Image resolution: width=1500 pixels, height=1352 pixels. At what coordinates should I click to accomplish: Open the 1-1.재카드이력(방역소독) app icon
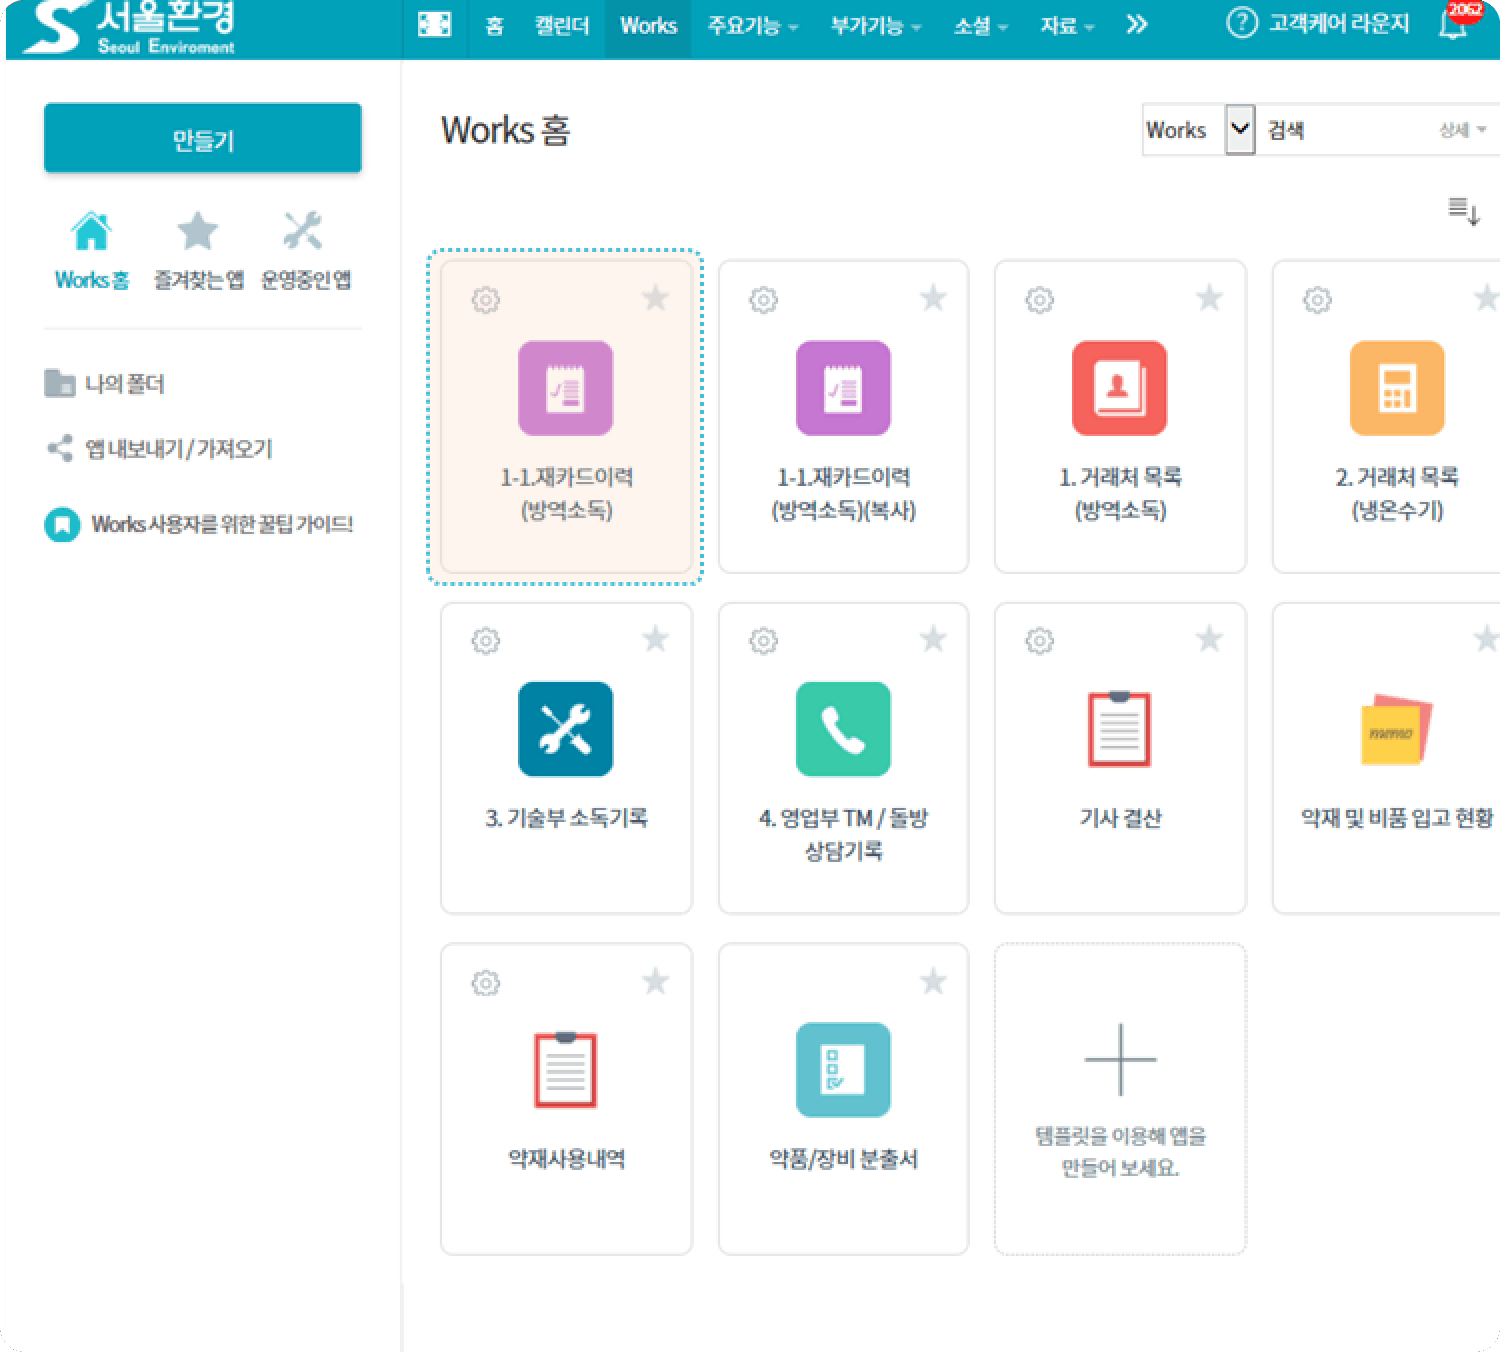pos(565,388)
